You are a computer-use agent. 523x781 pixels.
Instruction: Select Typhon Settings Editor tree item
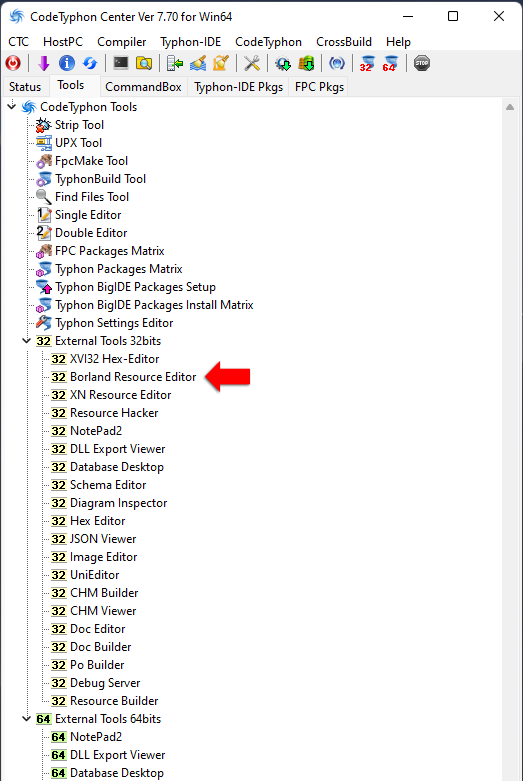(x=114, y=323)
